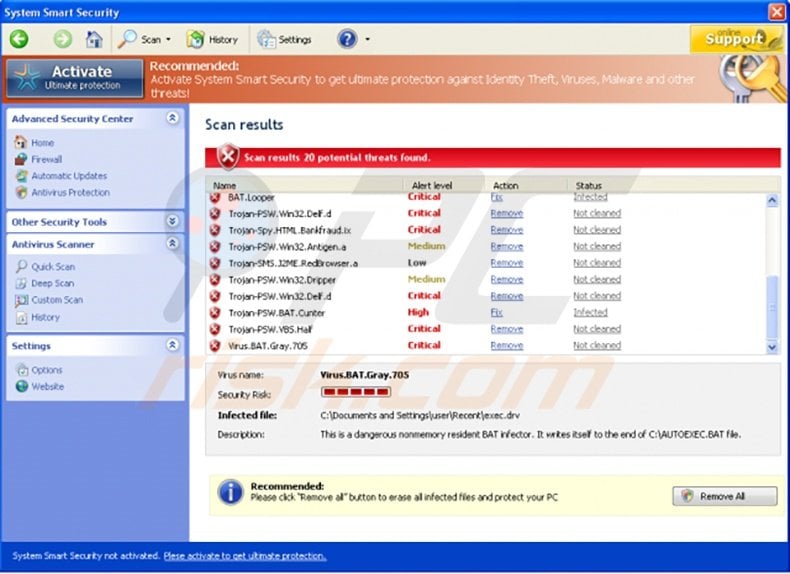
Task: Click the Security Risk level bar
Action: coord(356,392)
